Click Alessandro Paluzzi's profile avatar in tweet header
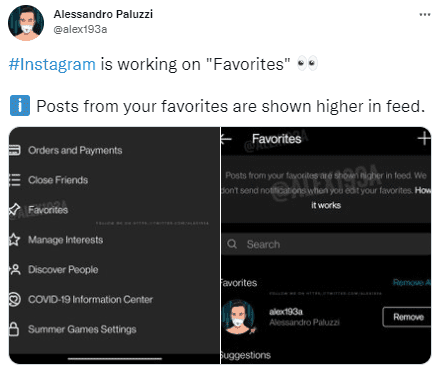 coord(26,23)
